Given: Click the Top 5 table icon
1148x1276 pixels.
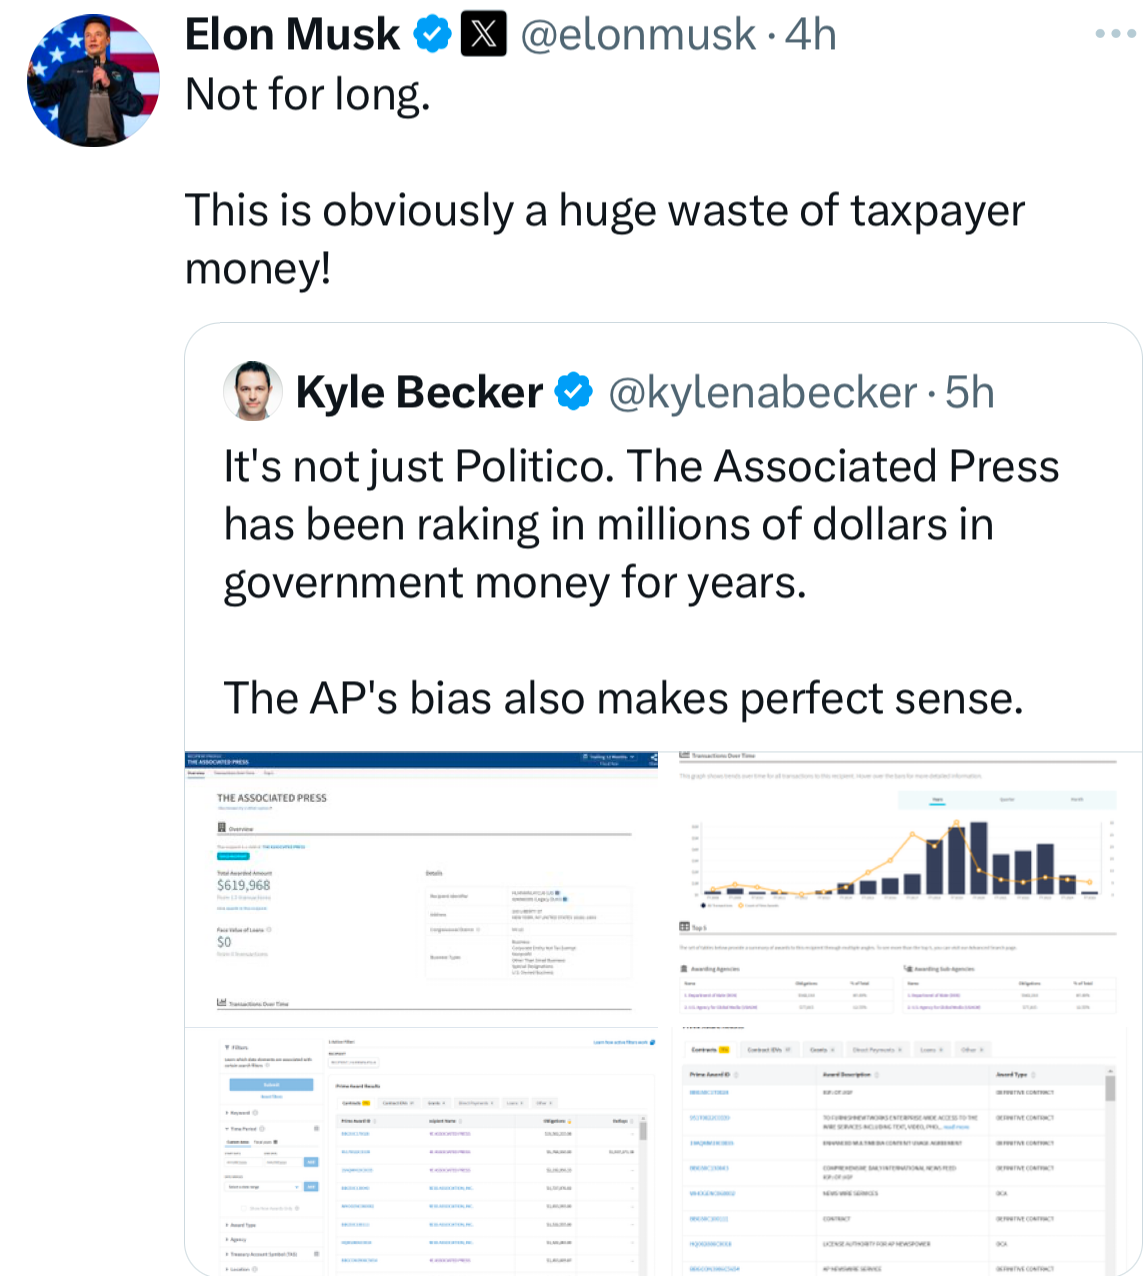Looking at the screenshot, I should (x=684, y=928).
